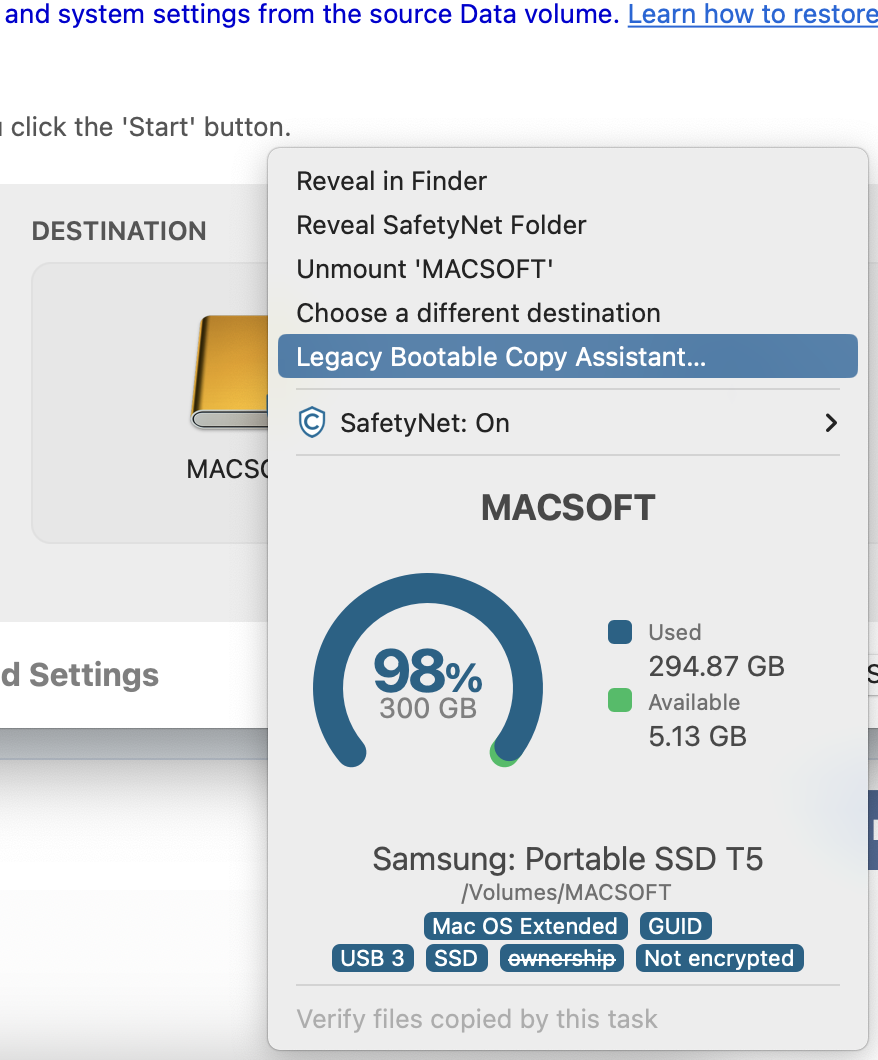The height and width of the screenshot is (1060, 878).
Task: Click the 98% disk usage gauge
Action: [427, 671]
